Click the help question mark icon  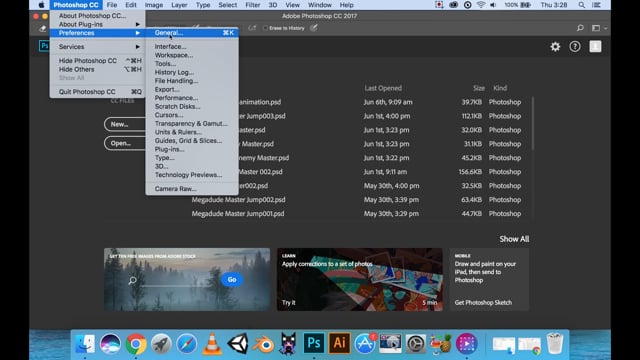click(575, 47)
